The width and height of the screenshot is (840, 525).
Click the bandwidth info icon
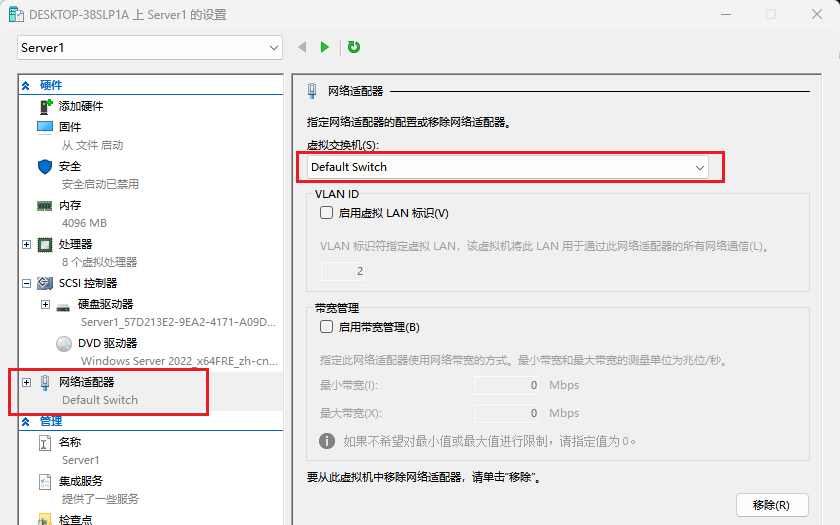point(327,441)
